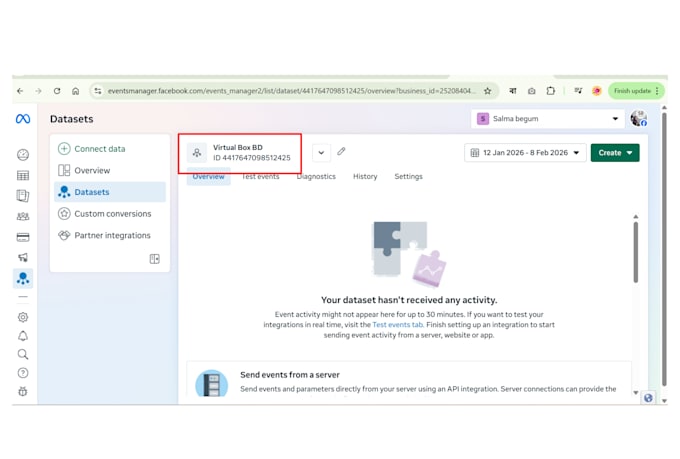Click the Meta logo icon
The height and width of the screenshot is (459, 680).
point(23,118)
